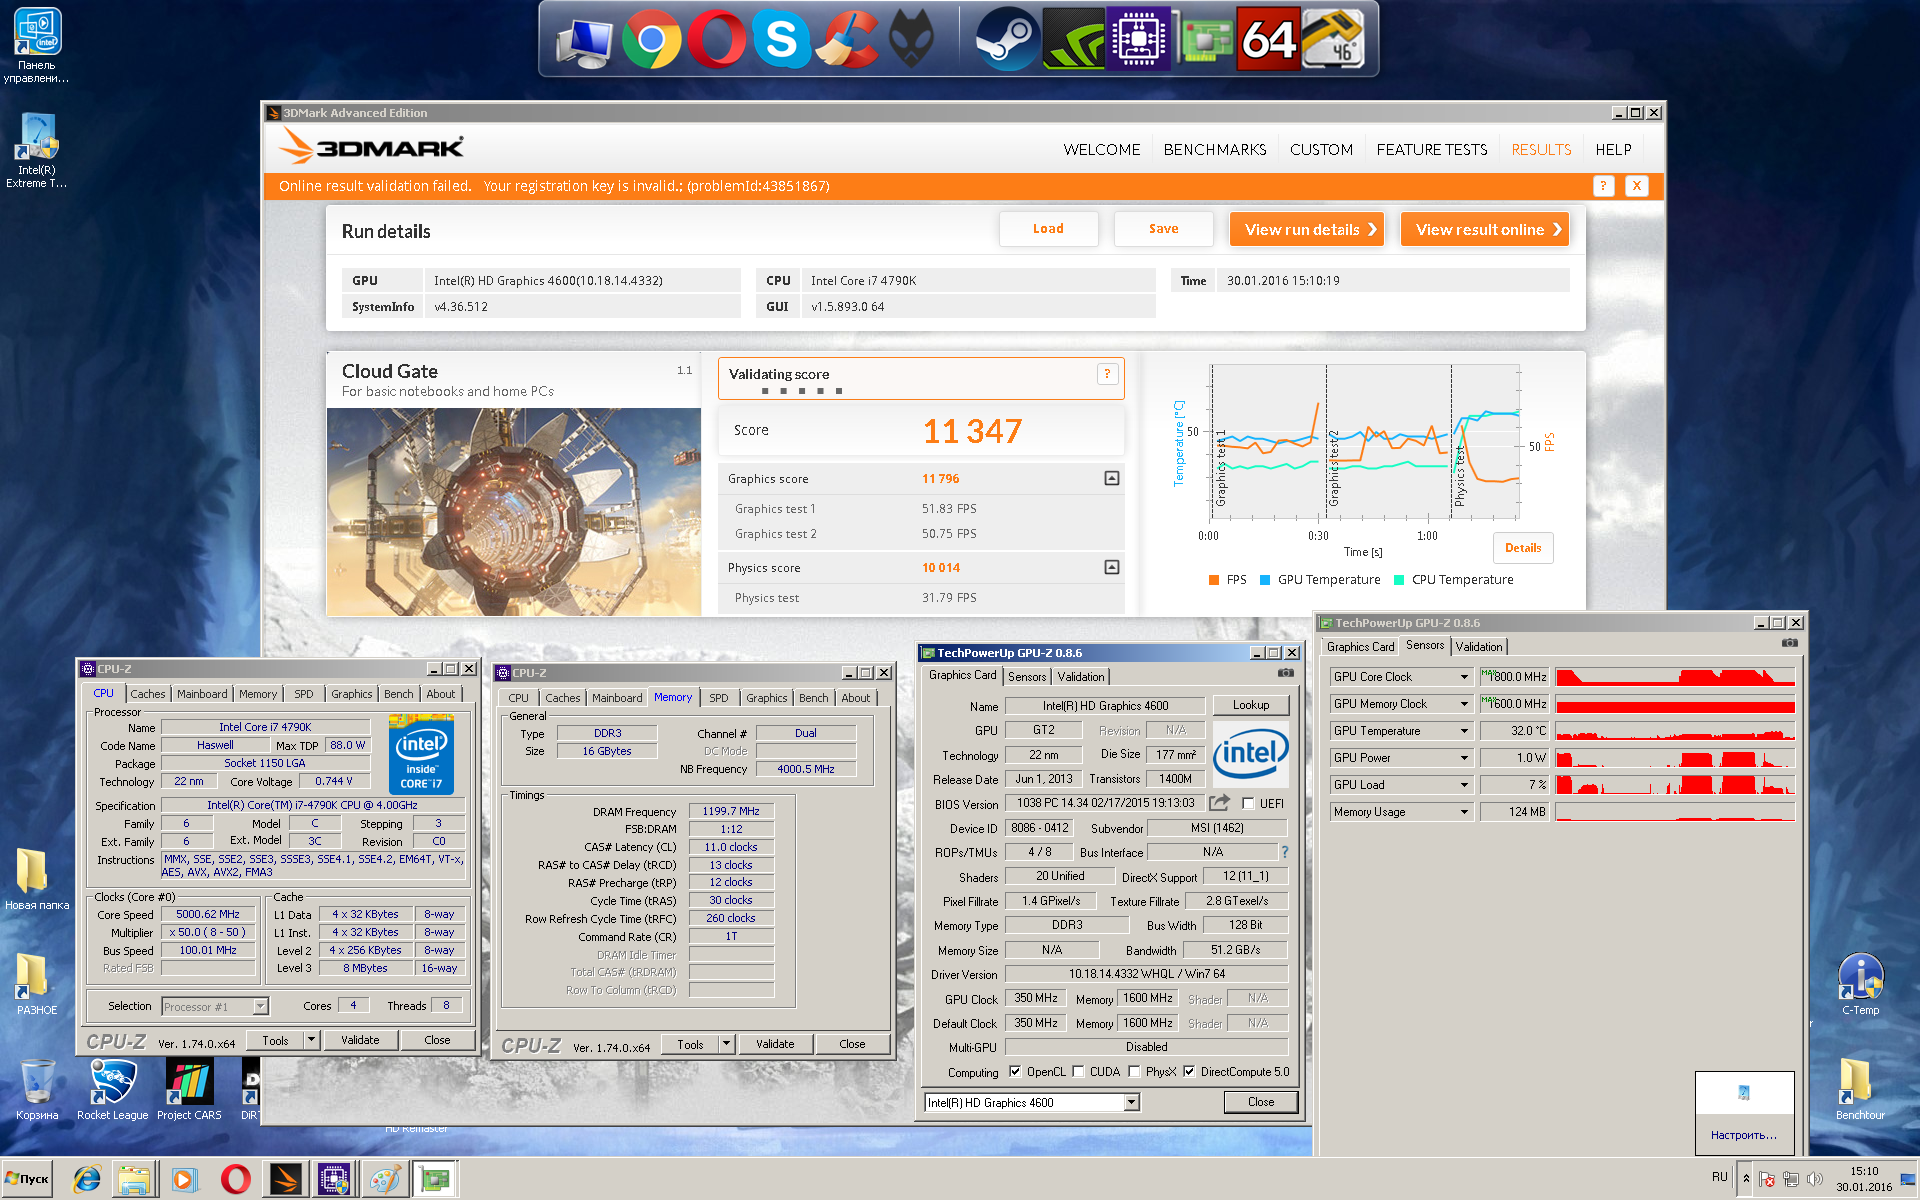1920x1200 pixels.
Task: Open Memory Usage sensor dropdown
Action: click(1464, 812)
